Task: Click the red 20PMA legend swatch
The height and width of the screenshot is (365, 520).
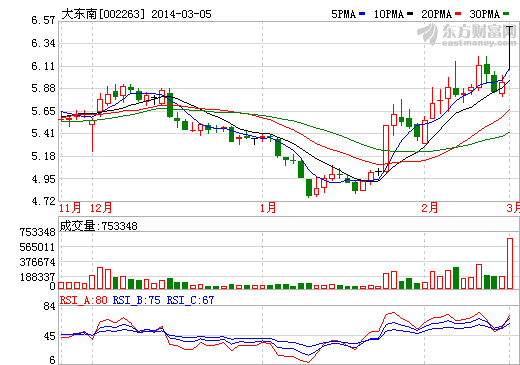Action: tap(458, 14)
